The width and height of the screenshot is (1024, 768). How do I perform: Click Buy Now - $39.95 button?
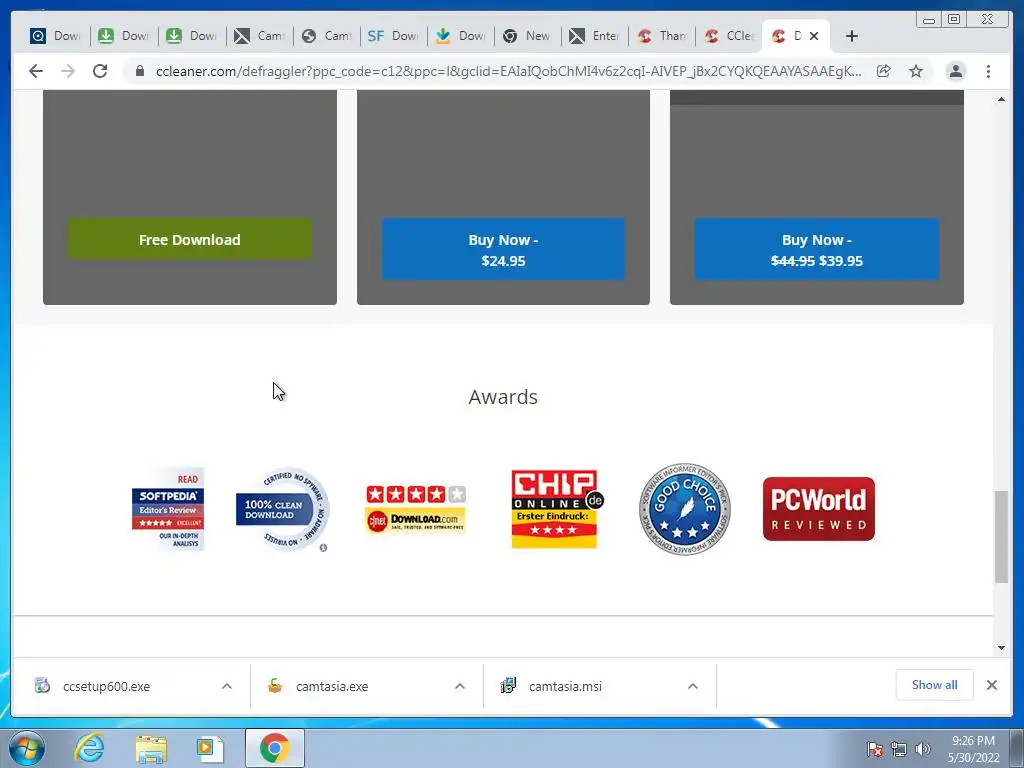(x=816, y=249)
